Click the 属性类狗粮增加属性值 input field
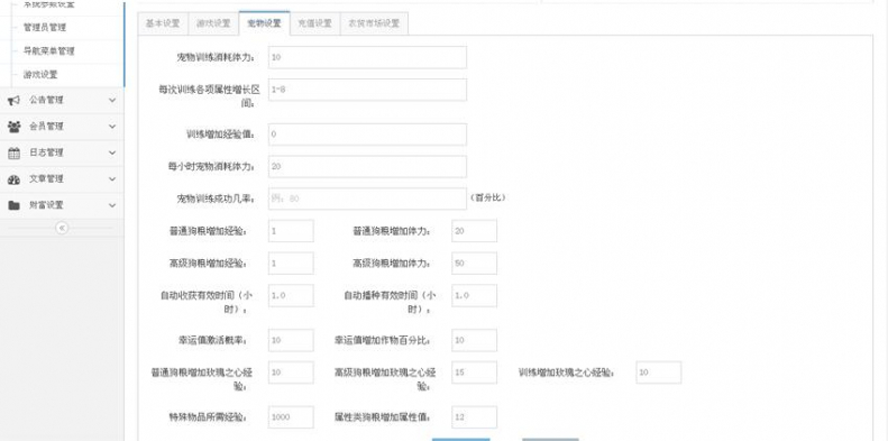This screenshot has width=888, height=441. click(x=475, y=417)
